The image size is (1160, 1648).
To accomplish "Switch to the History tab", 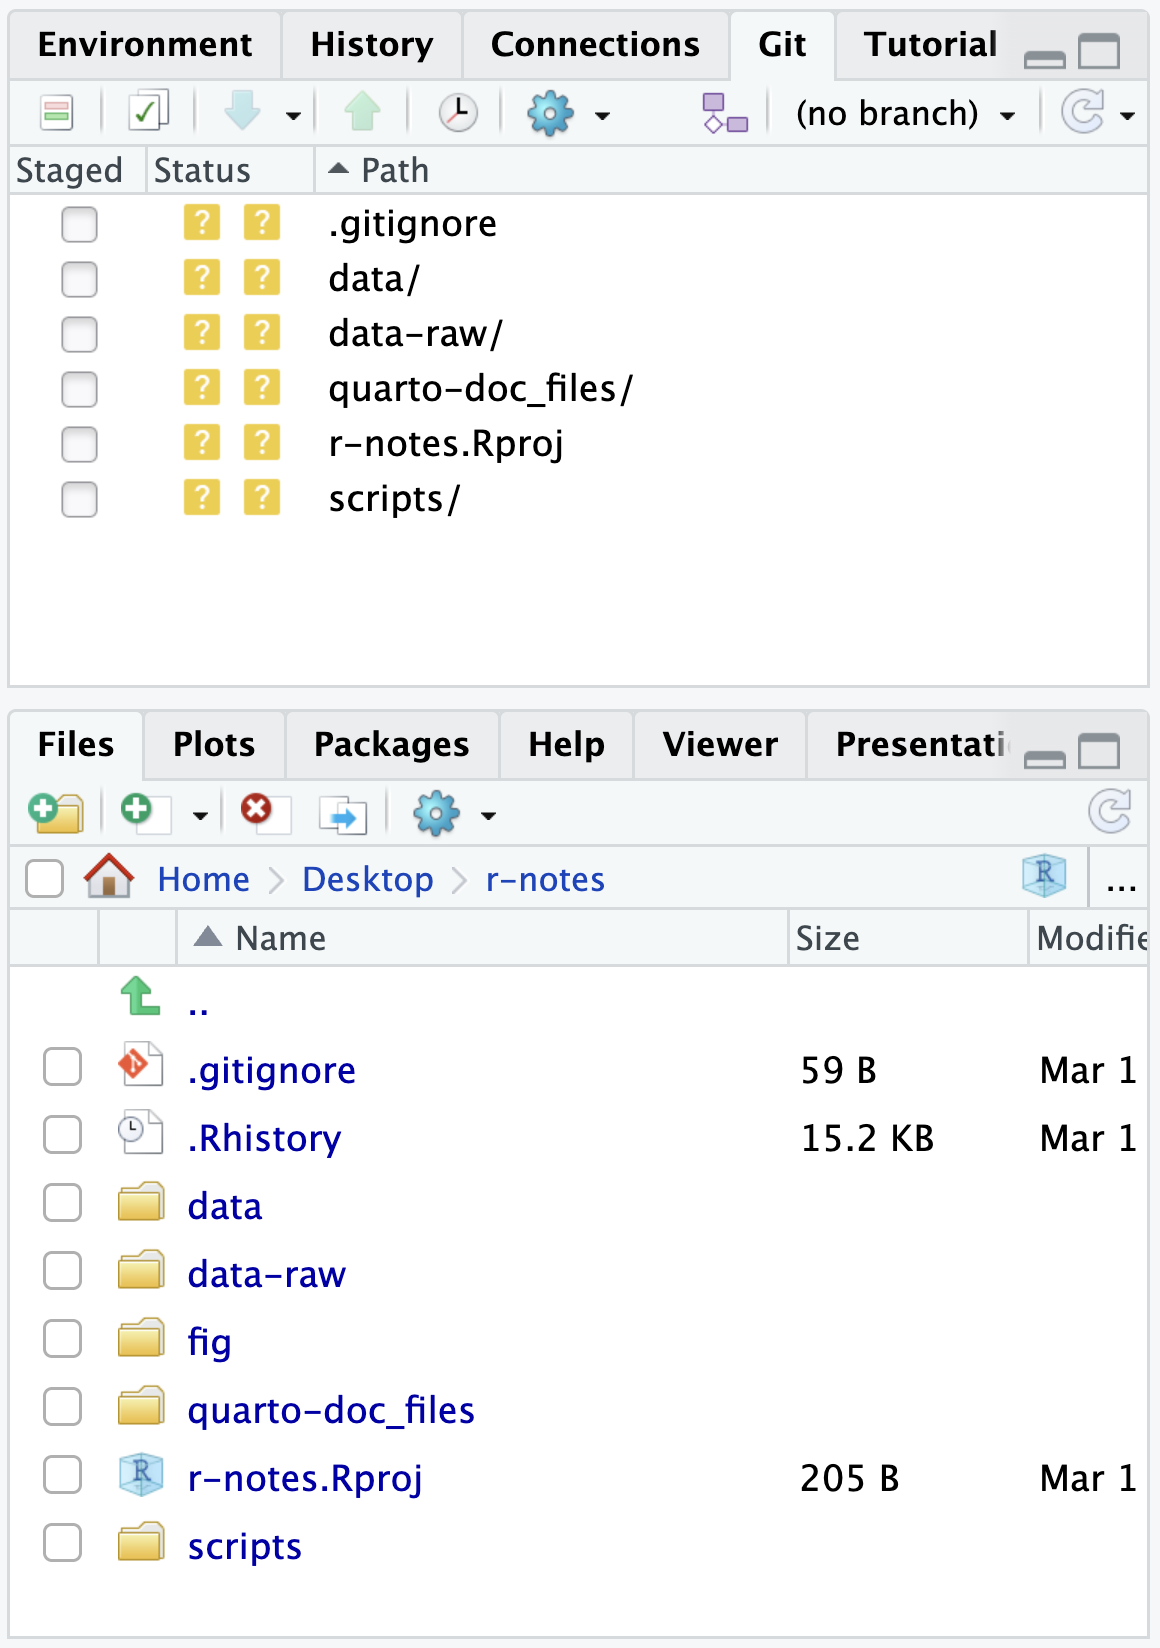I will [372, 44].
